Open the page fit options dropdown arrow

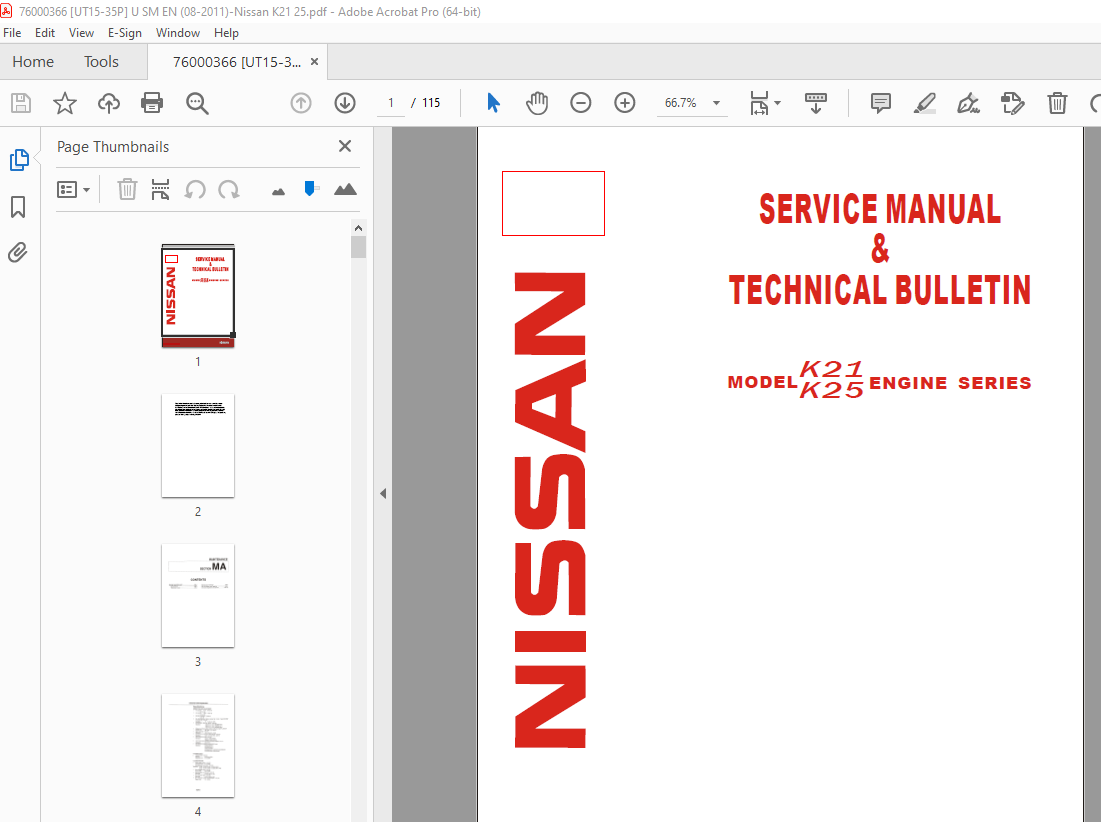[777, 103]
